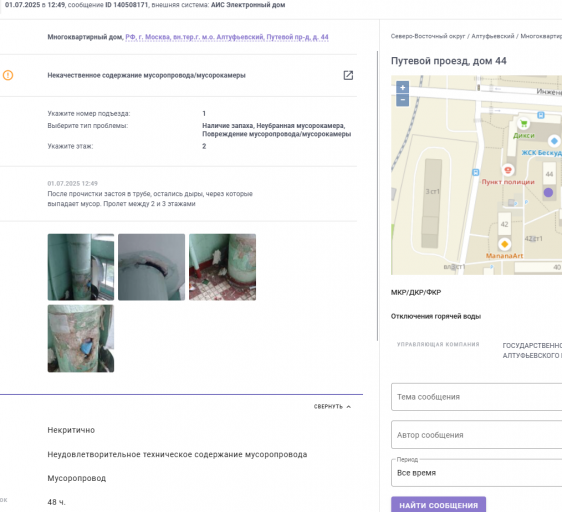Click the police station phone map marker
562x512 pixels.
click(508, 170)
